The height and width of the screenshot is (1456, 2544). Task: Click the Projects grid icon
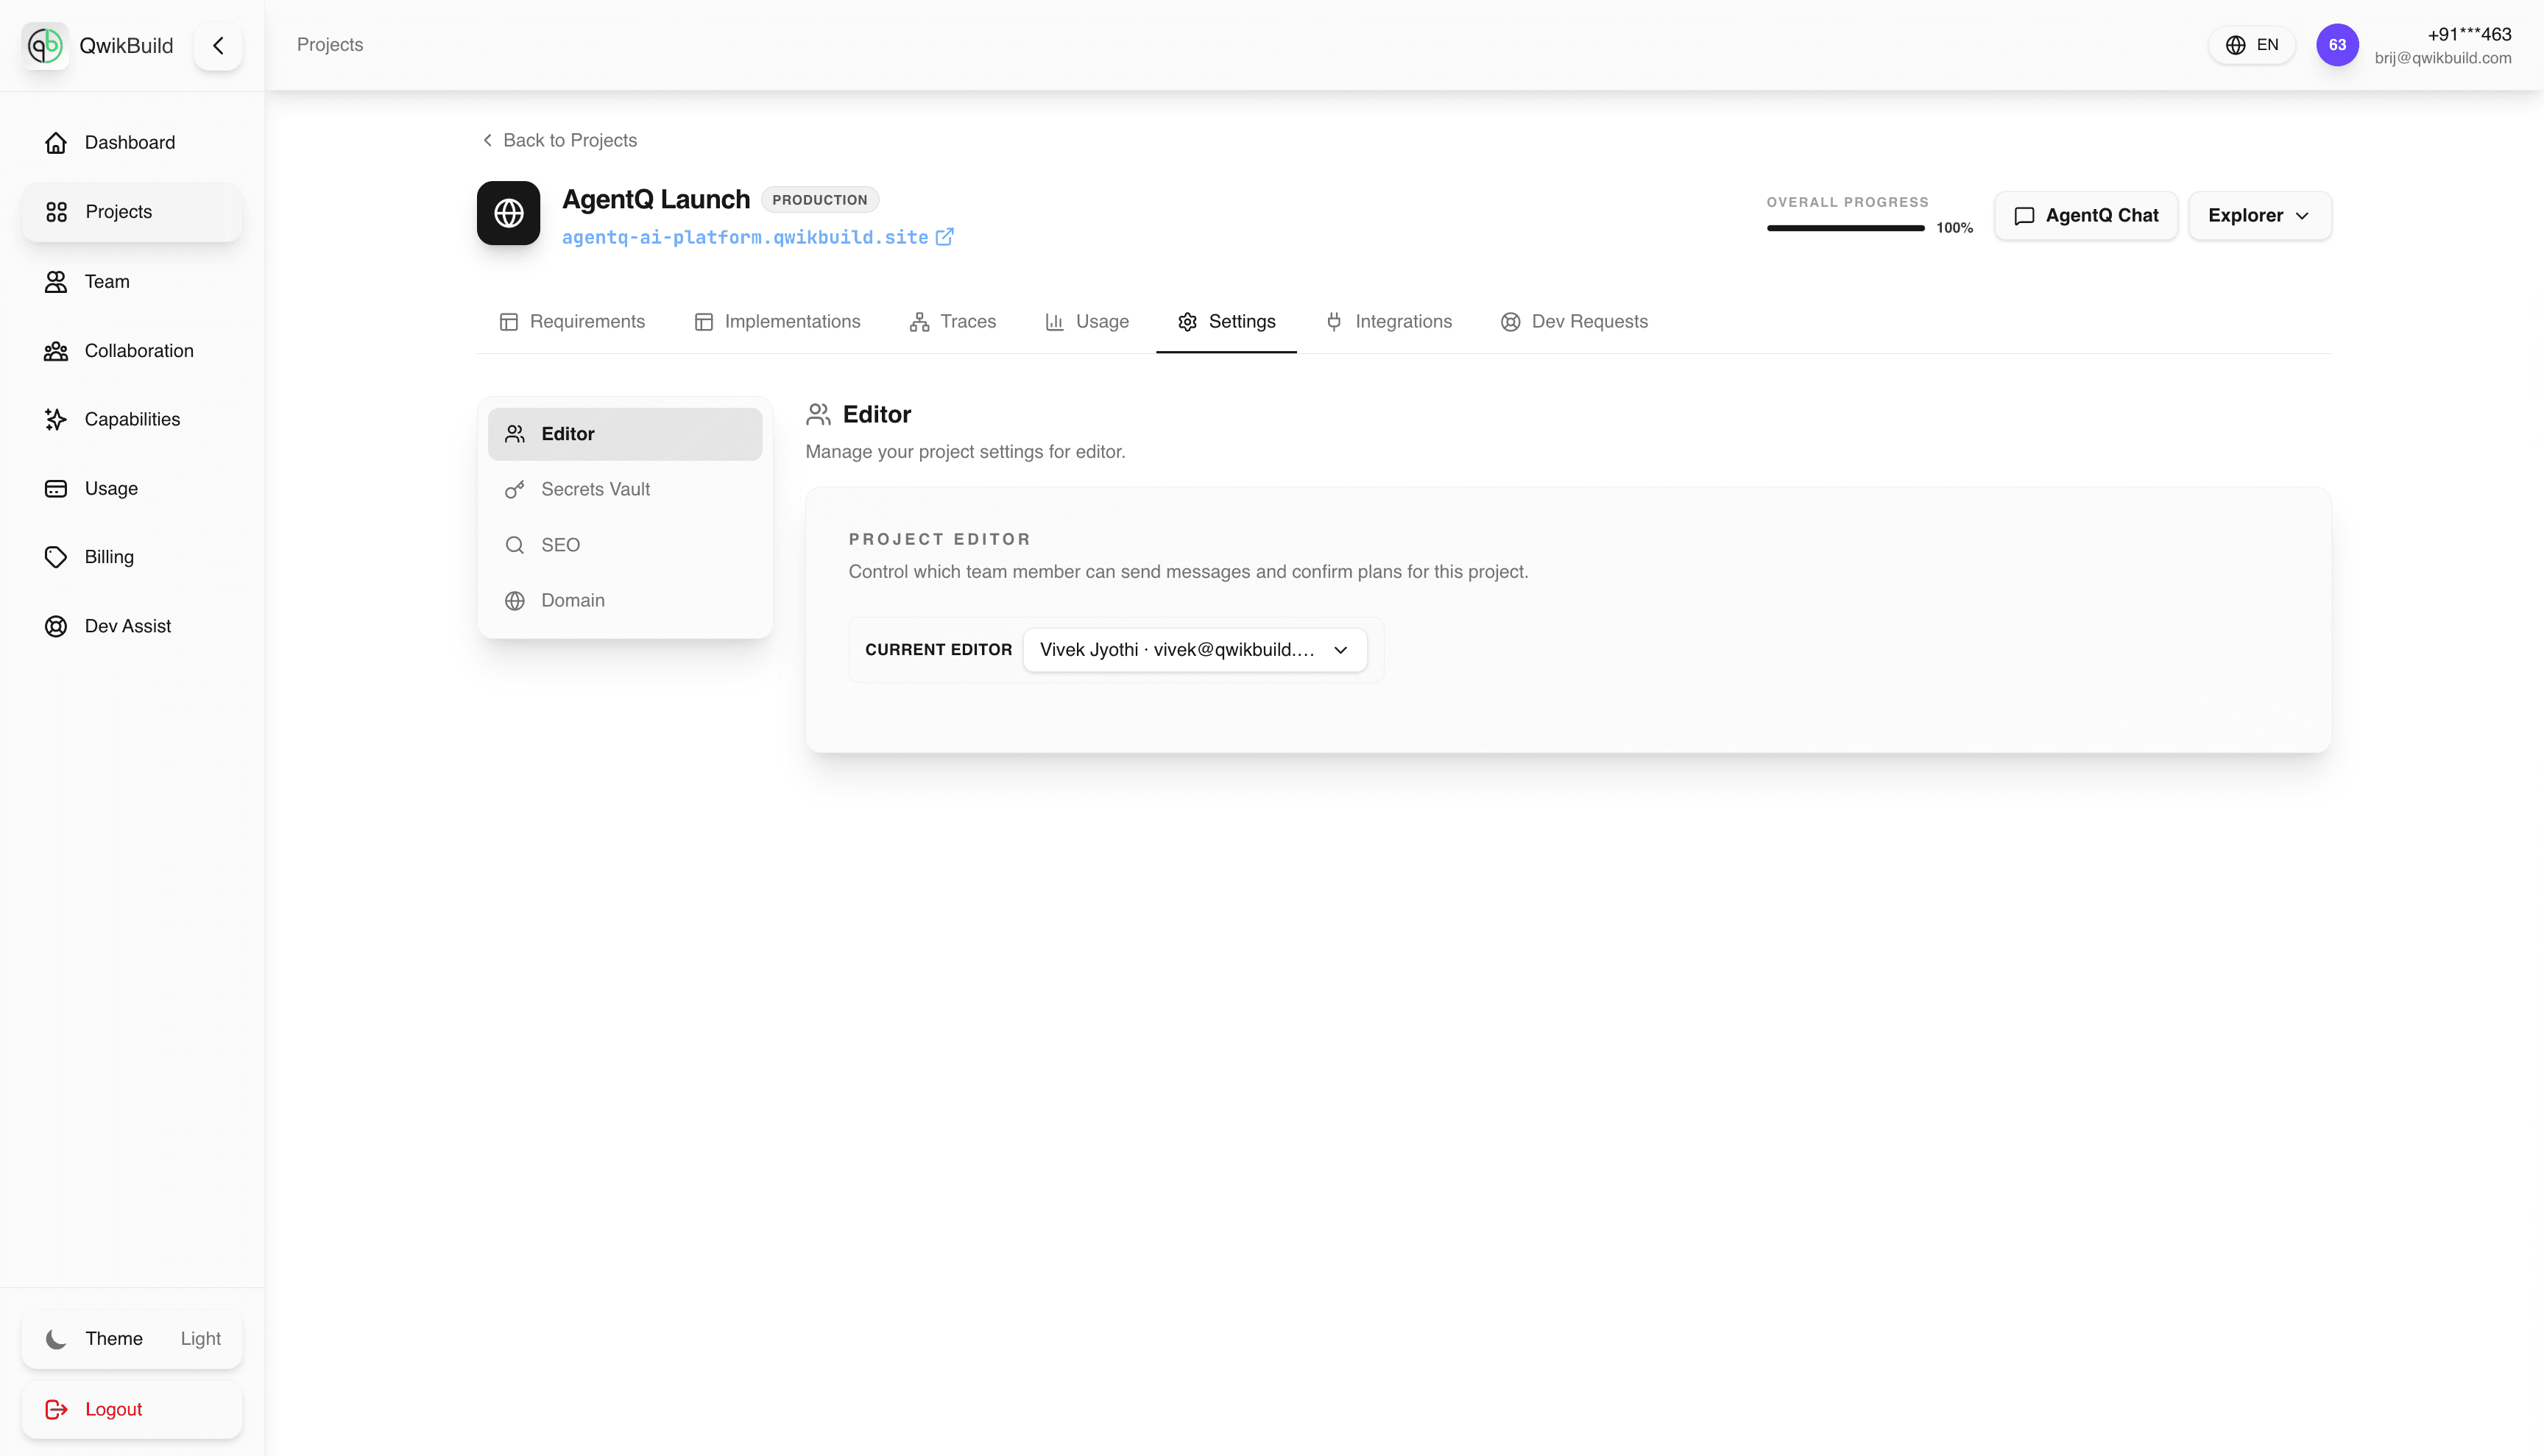56,212
